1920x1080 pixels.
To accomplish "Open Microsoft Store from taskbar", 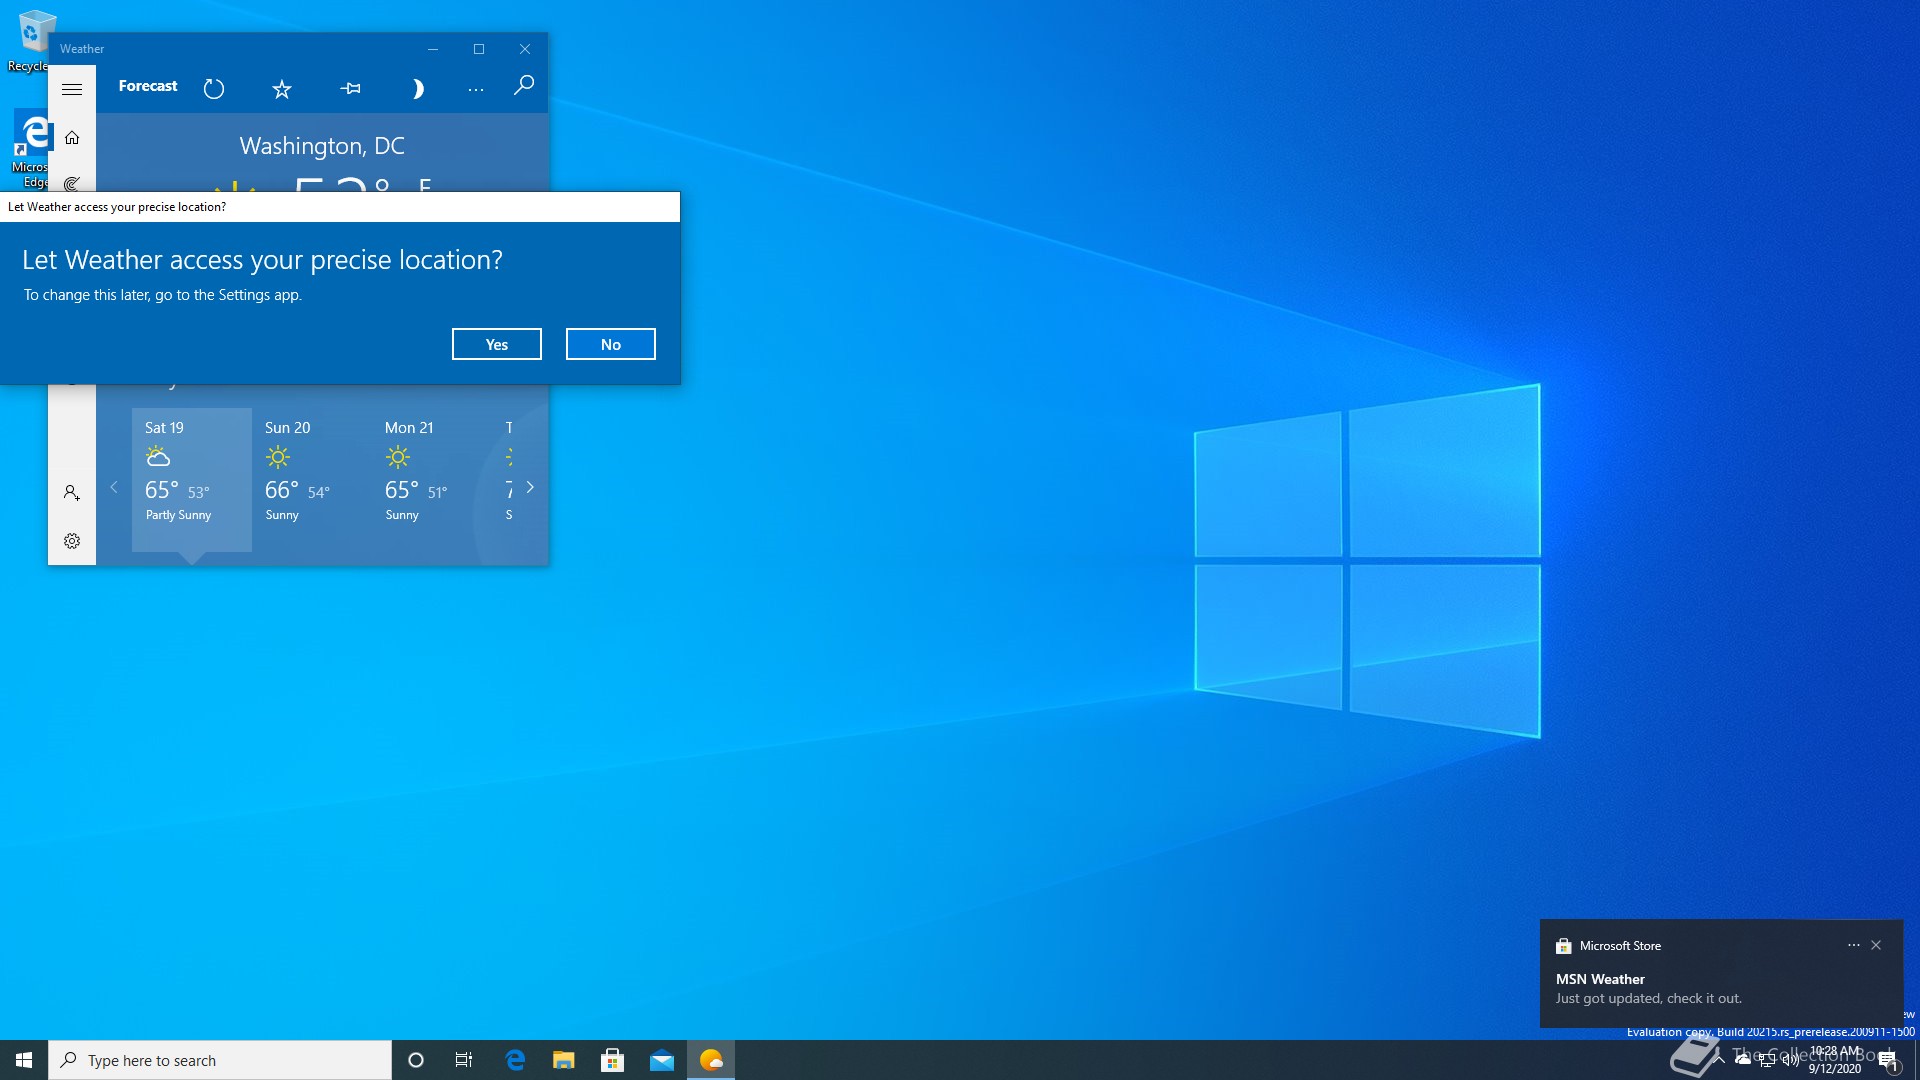I will click(x=612, y=1060).
